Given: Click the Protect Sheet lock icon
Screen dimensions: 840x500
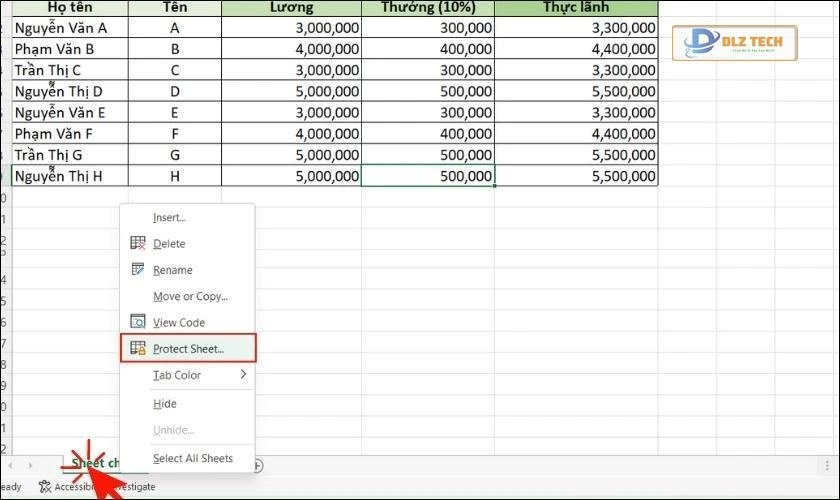Looking at the screenshot, I should coord(138,349).
